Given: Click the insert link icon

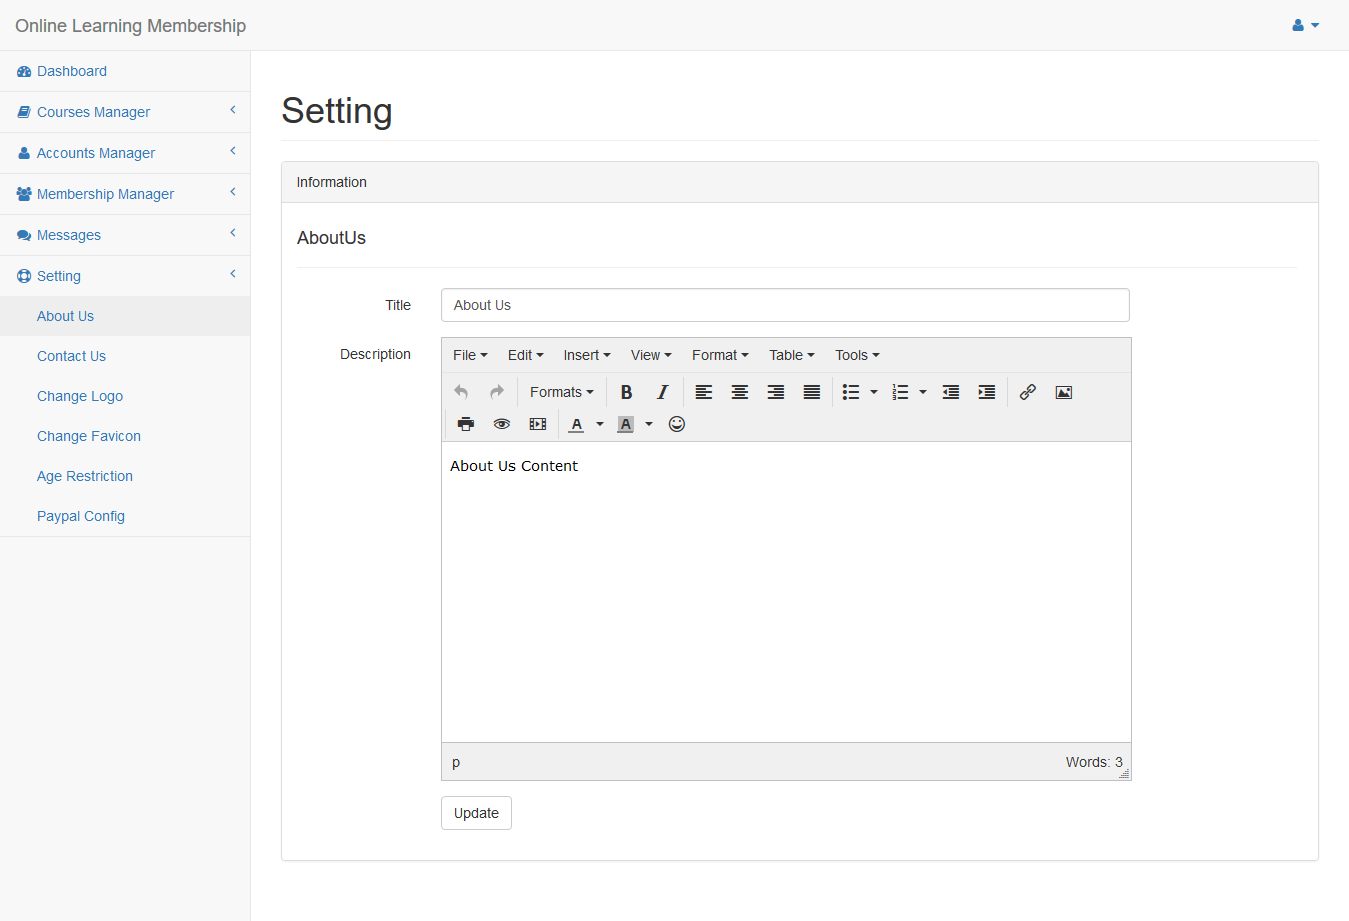Looking at the screenshot, I should (1027, 392).
